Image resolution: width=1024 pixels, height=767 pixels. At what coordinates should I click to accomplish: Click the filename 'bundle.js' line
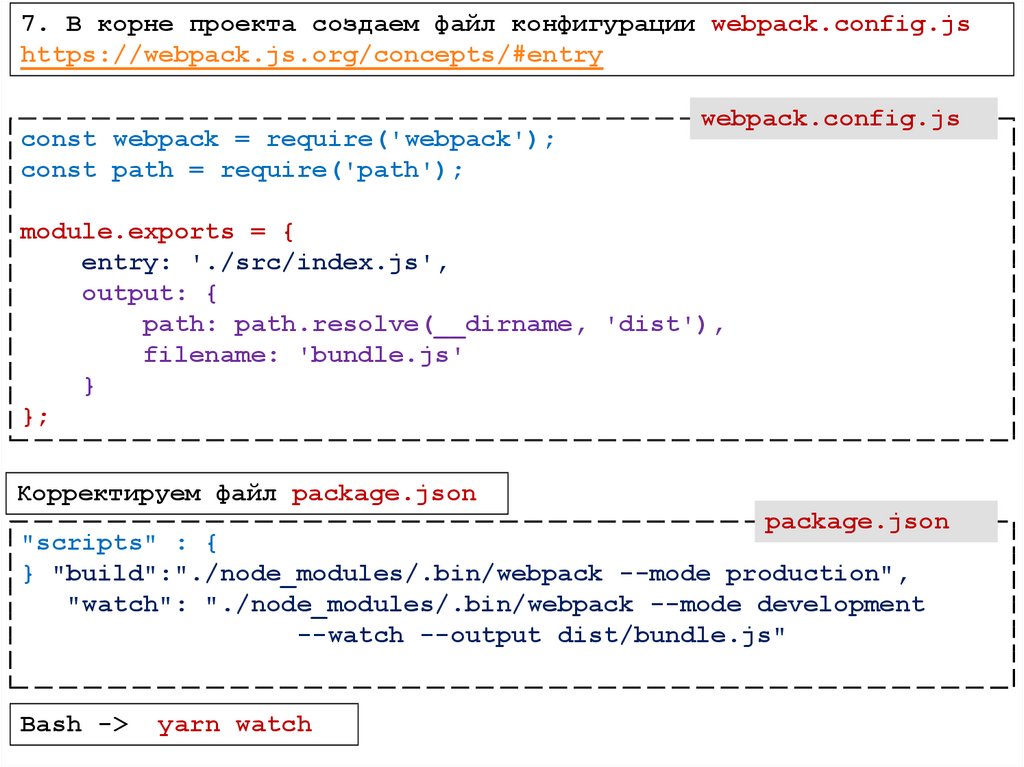(304, 355)
